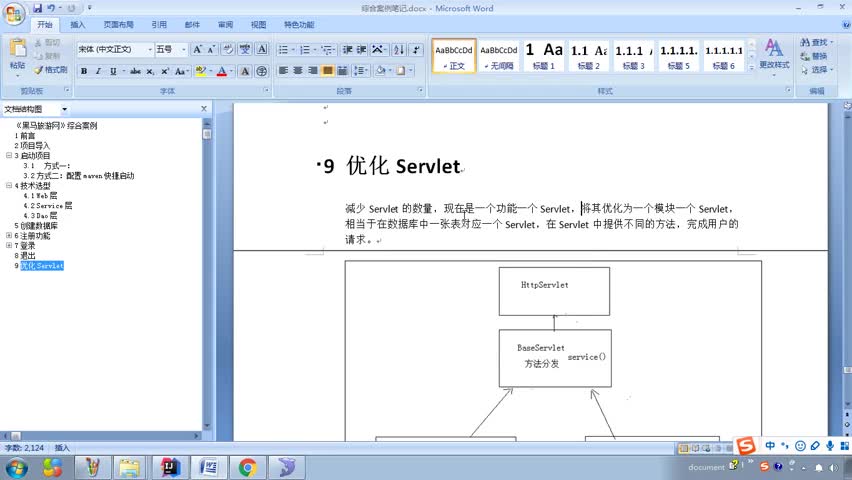Apply character border A icon
This screenshot has height=480, width=852.
pyautogui.click(x=262, y=49)
